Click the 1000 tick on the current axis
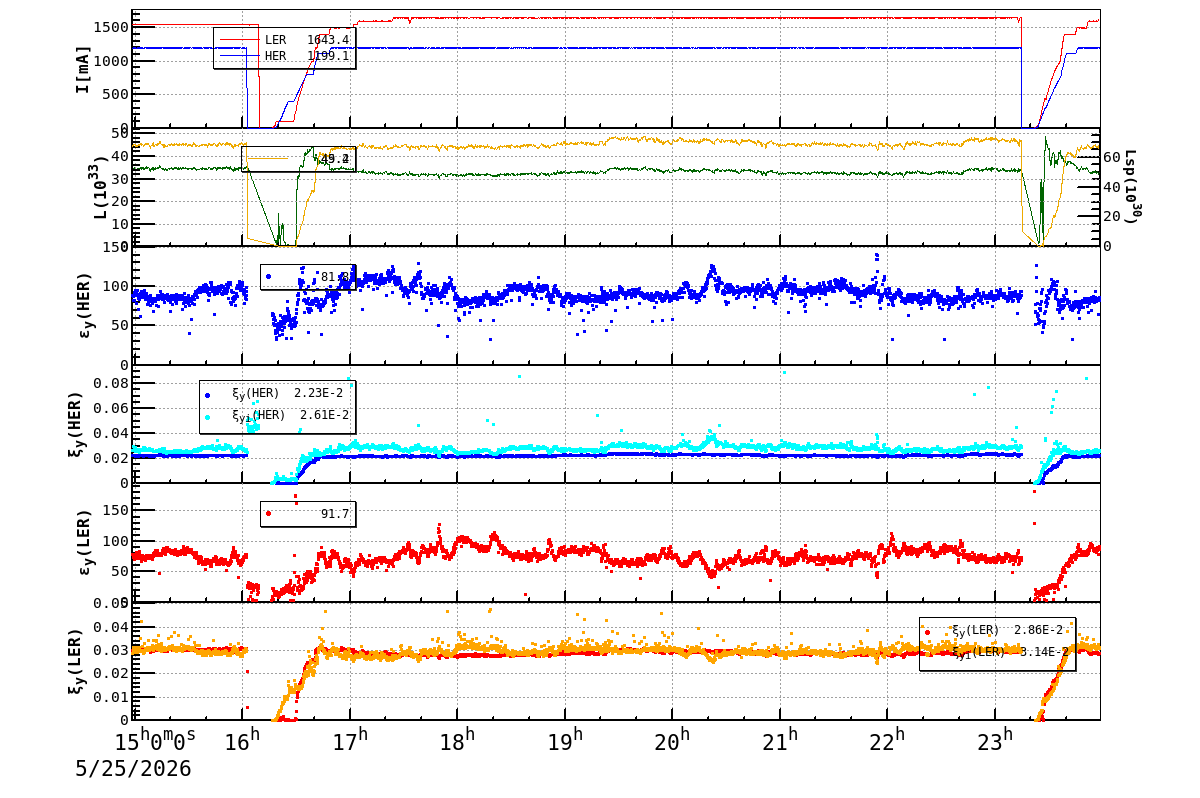The width and height of the screenshot is (1200, 798). pyautogui.click(x=113, y=61)
